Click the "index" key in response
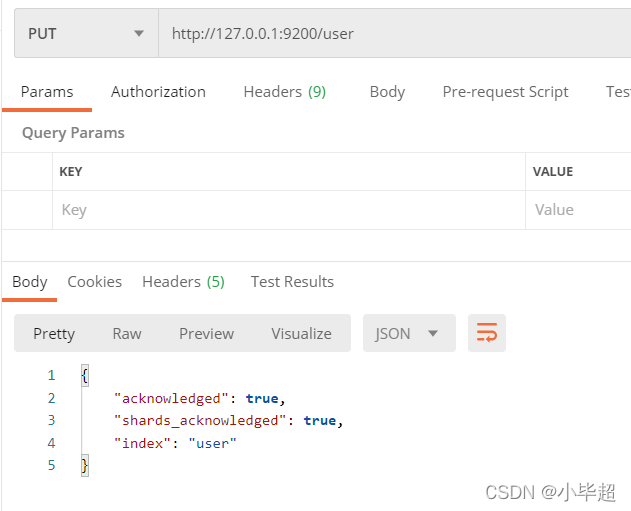The height and width of the screenshot is (511, 631). coord(142,443)
